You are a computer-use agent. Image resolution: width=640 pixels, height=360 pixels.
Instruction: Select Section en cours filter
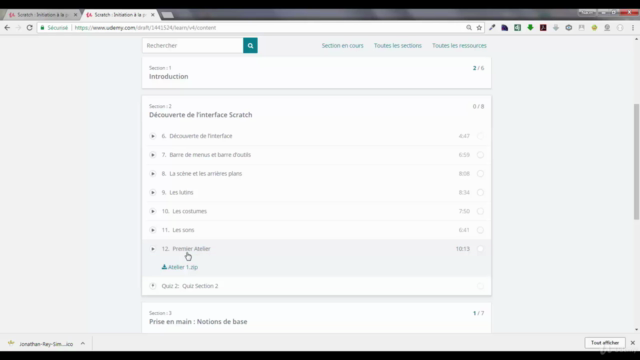click(x=342, y=45)
